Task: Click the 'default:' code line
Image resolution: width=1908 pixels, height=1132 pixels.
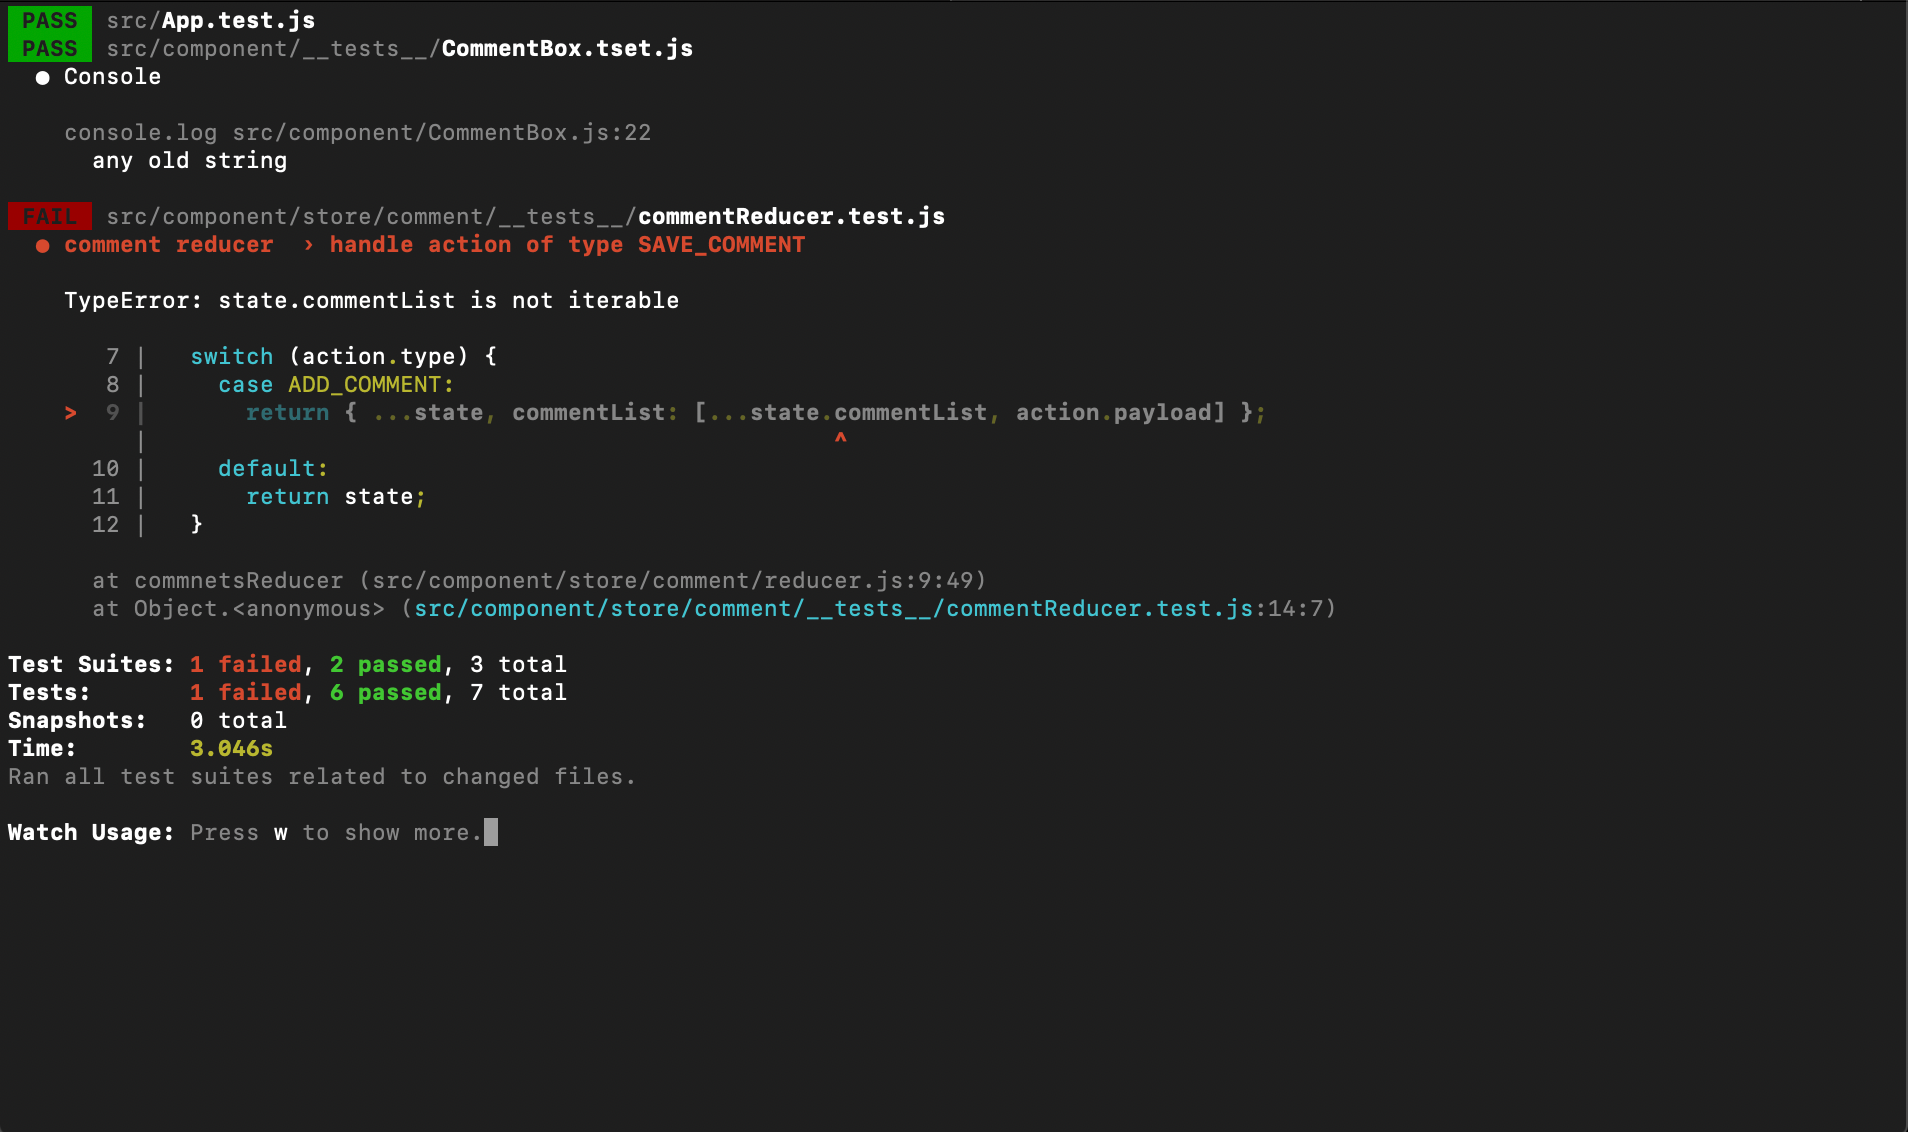Action: [x=273, y=468]
